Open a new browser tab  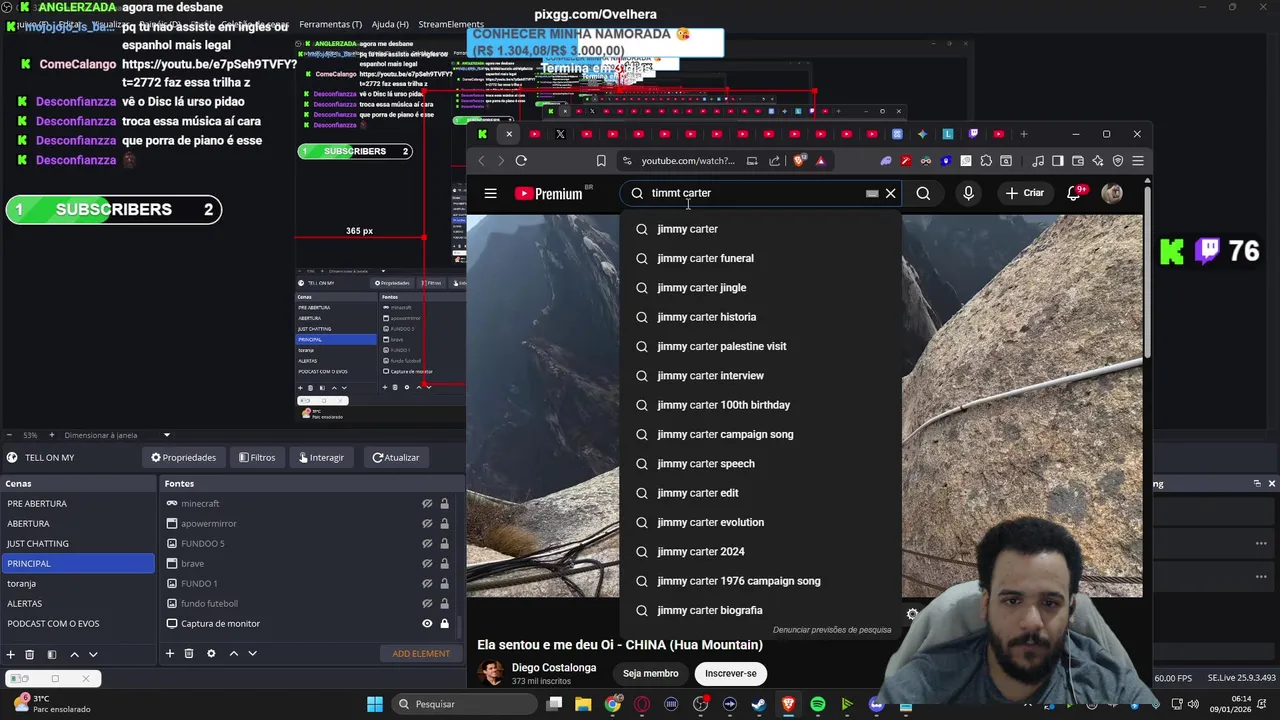(1023, 134)
